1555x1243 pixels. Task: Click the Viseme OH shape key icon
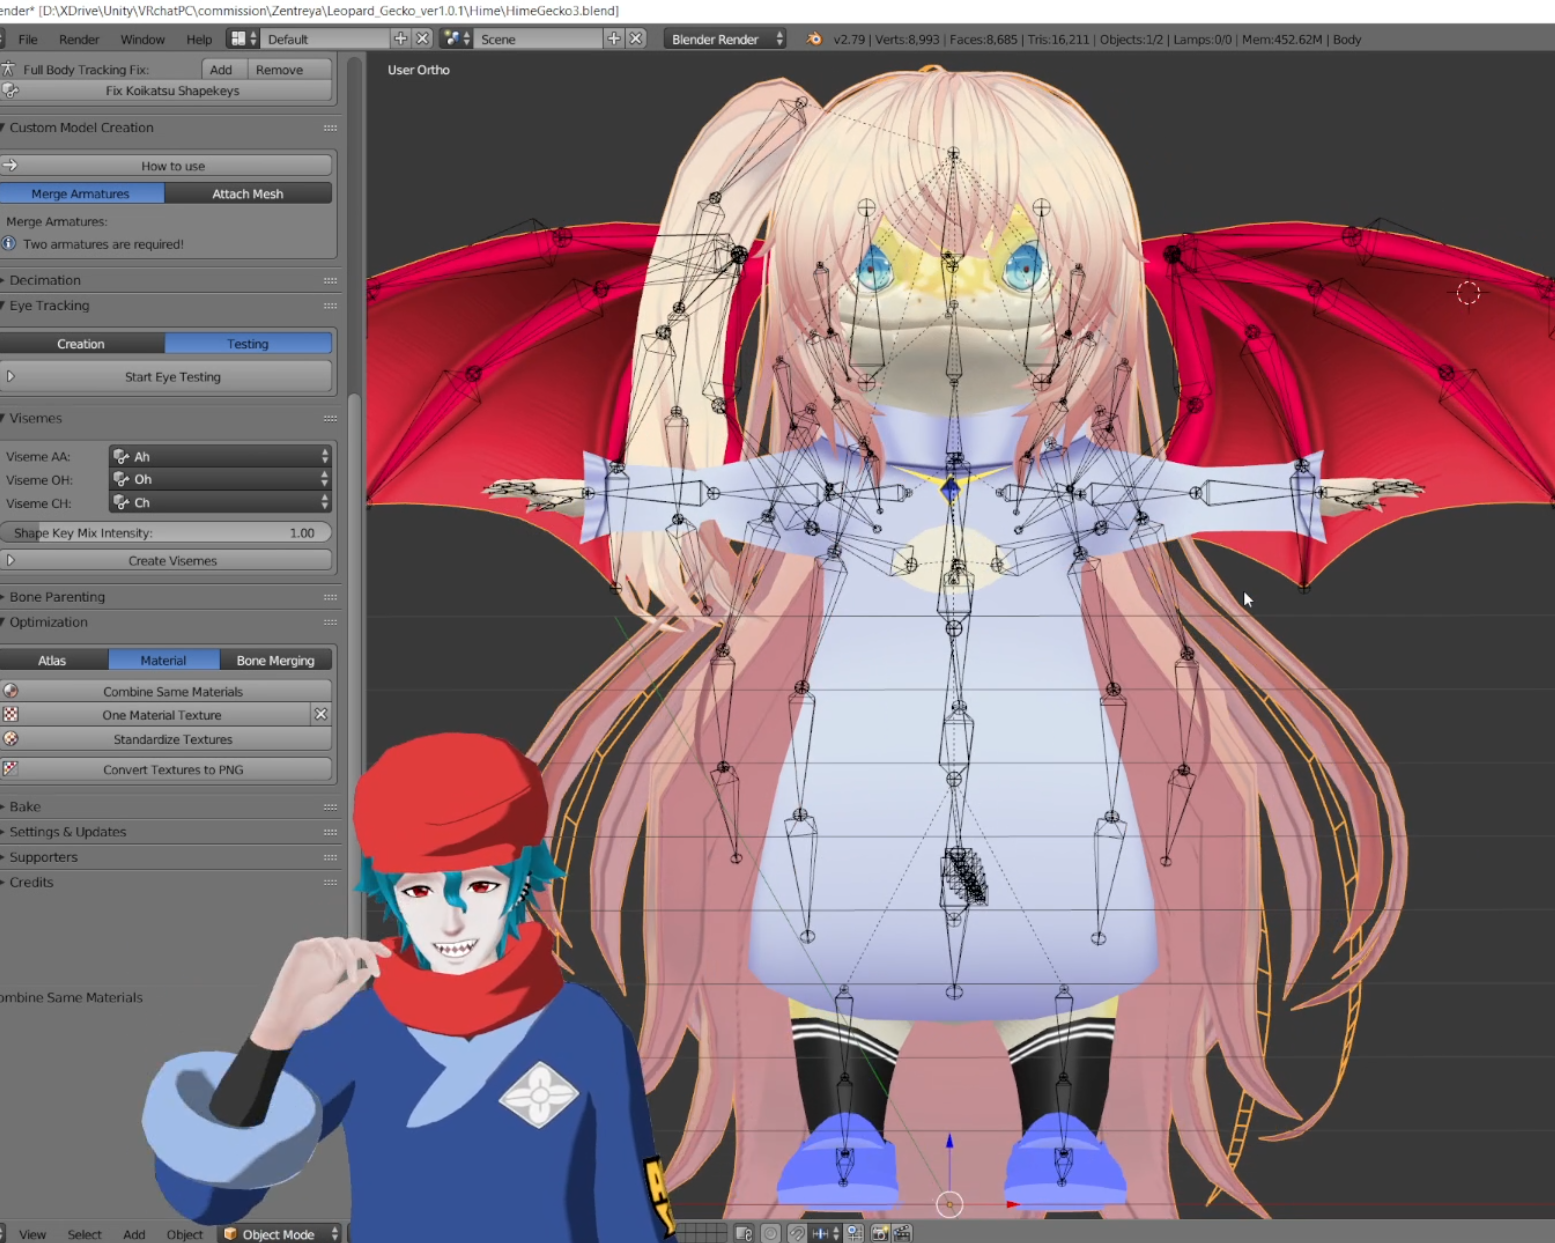coord(121,479)
